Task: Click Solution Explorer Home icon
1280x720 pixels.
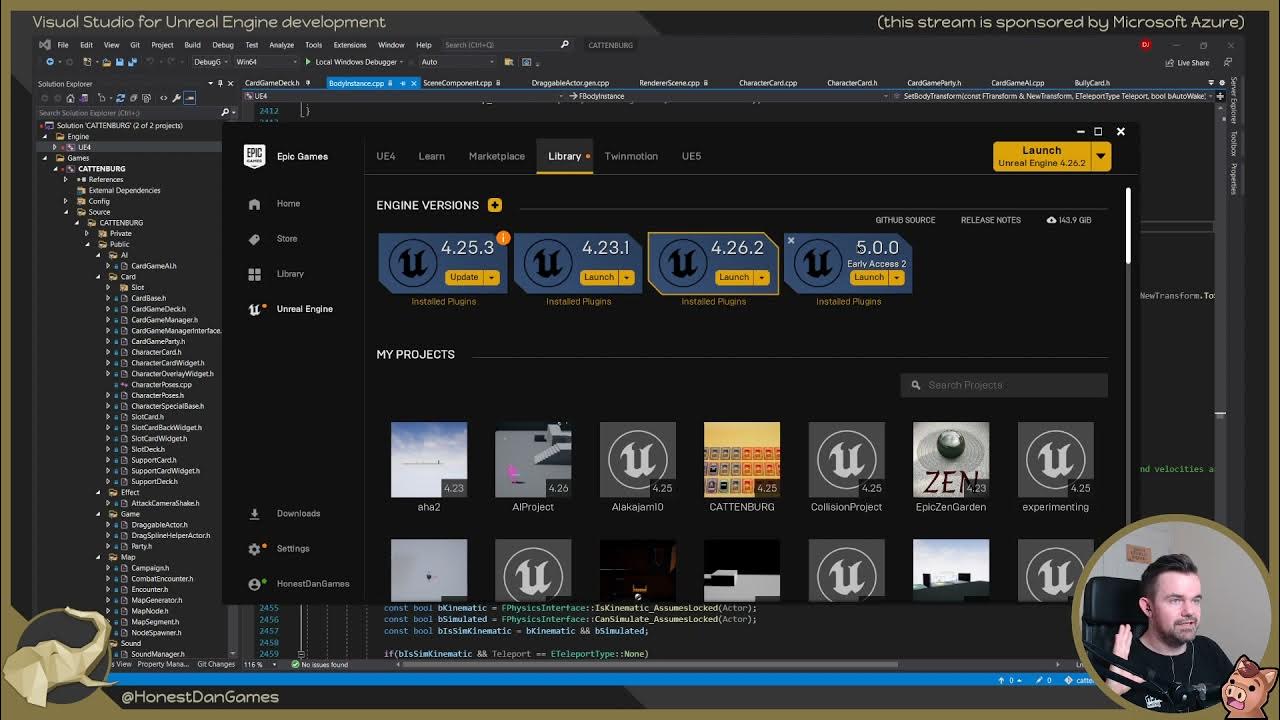Action: click(x=70, y=98)
